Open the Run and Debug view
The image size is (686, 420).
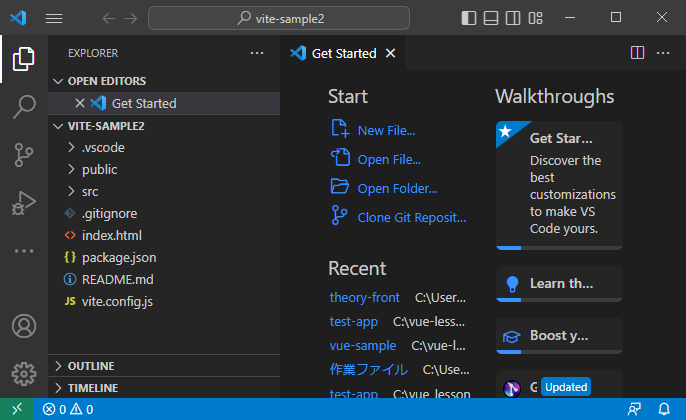click(x=24, y=203)
